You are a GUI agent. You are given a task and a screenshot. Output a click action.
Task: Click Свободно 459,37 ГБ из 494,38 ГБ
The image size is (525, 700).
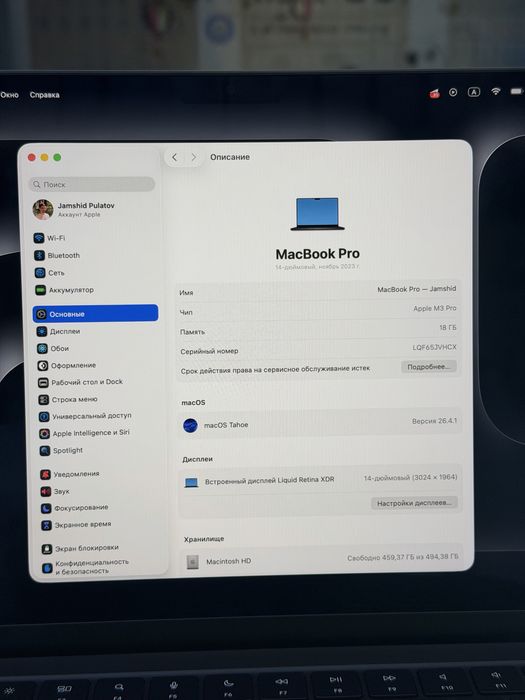403,557
